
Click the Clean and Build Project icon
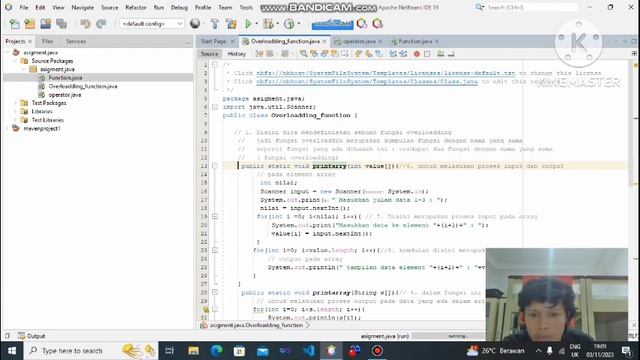tap(231, 24)
